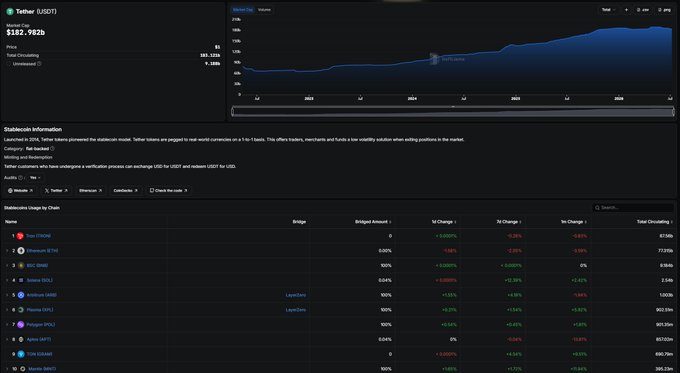Click left handle of chart range slider

coord(233,112)
